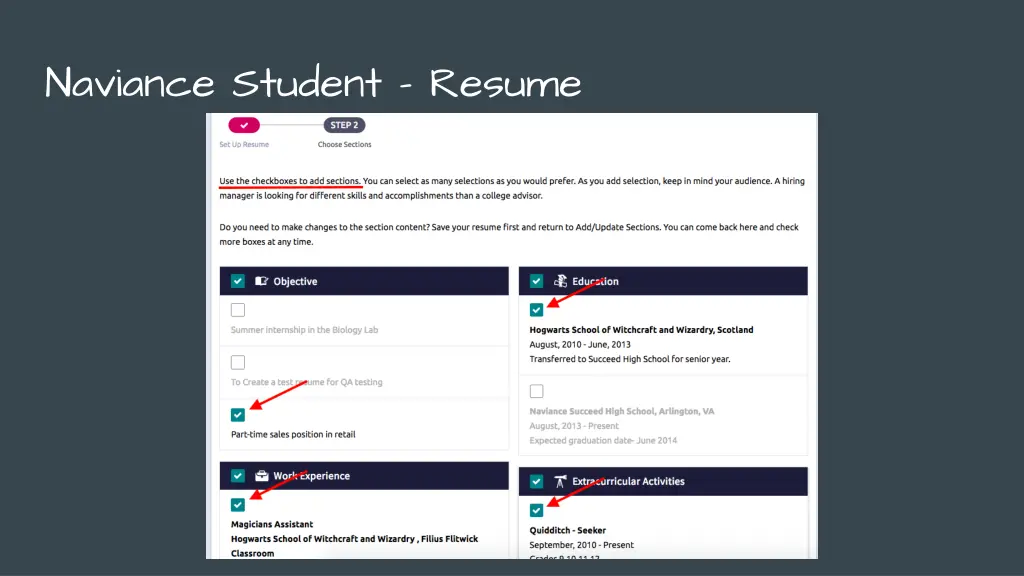Click the Work Experience section title
1024x576 pixels.
(312, 476)
